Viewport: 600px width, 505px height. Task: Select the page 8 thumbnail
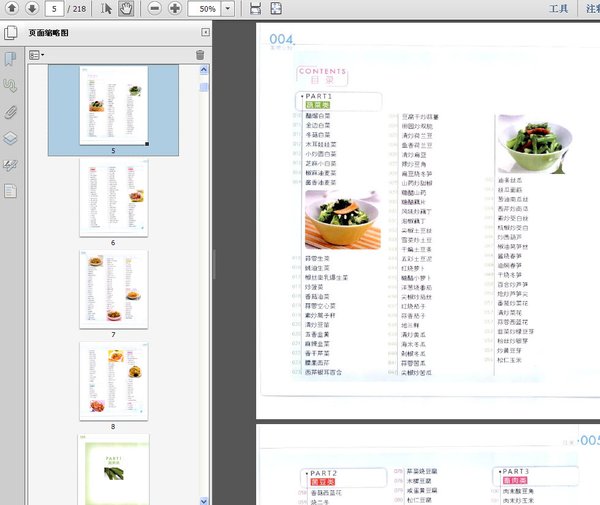113,381
